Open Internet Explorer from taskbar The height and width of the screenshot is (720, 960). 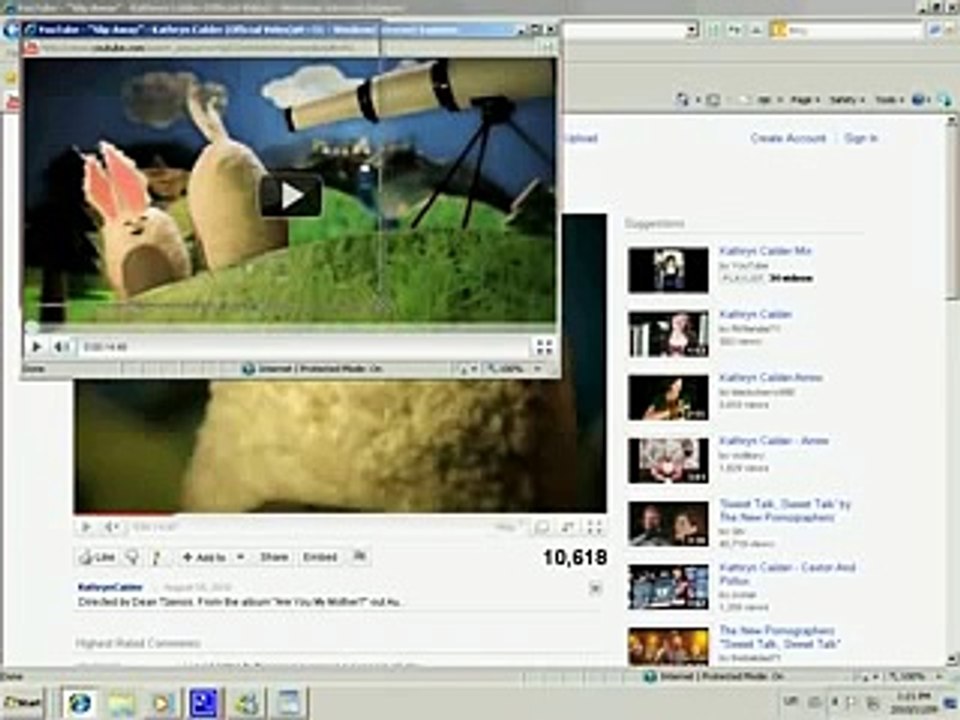(80, 702)
